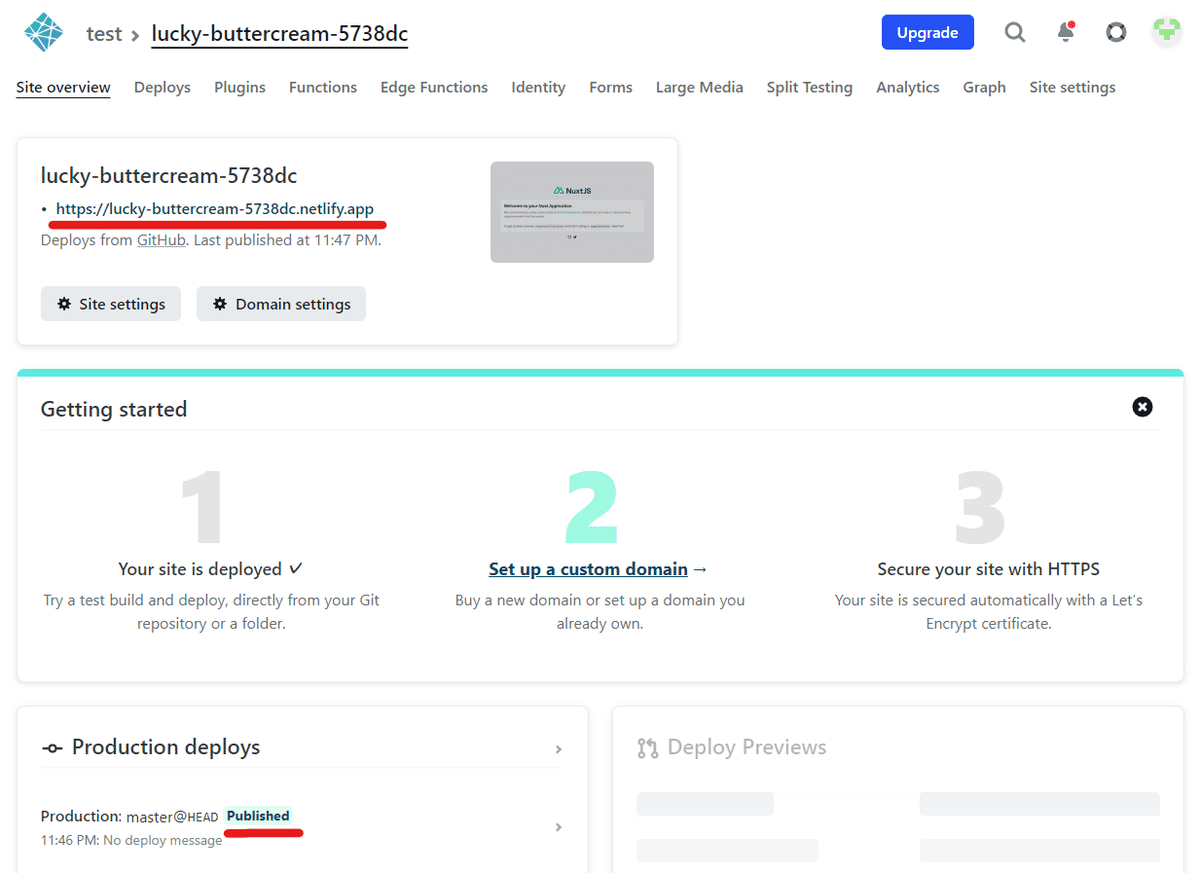
Task: Go to the Edge Functions tab
Action: (x=434, y=87)
